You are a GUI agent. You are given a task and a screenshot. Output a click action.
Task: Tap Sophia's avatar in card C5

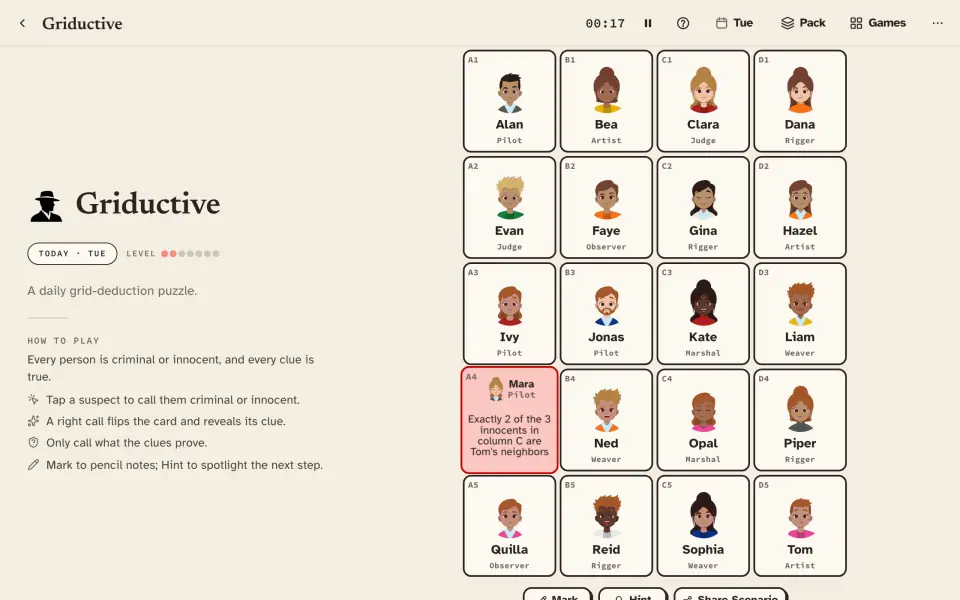click(703, 515)
